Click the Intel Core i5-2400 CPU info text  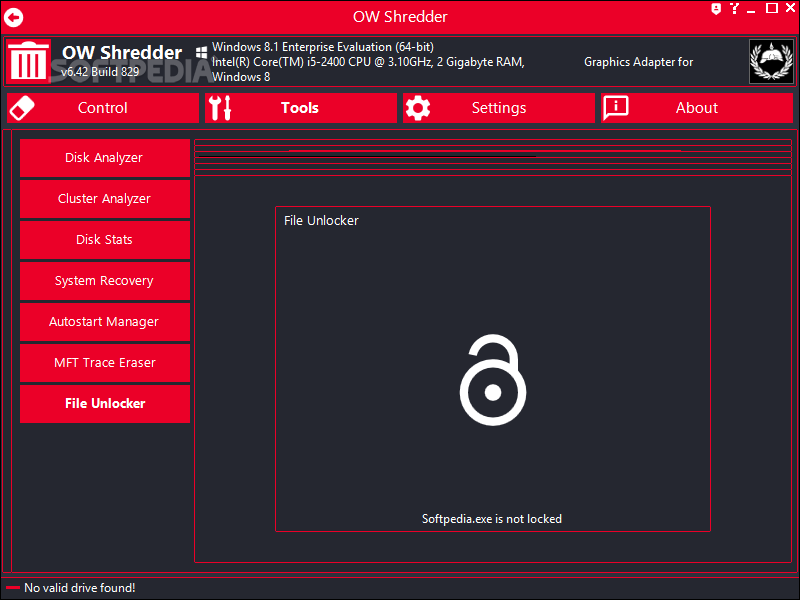(368, 62)
